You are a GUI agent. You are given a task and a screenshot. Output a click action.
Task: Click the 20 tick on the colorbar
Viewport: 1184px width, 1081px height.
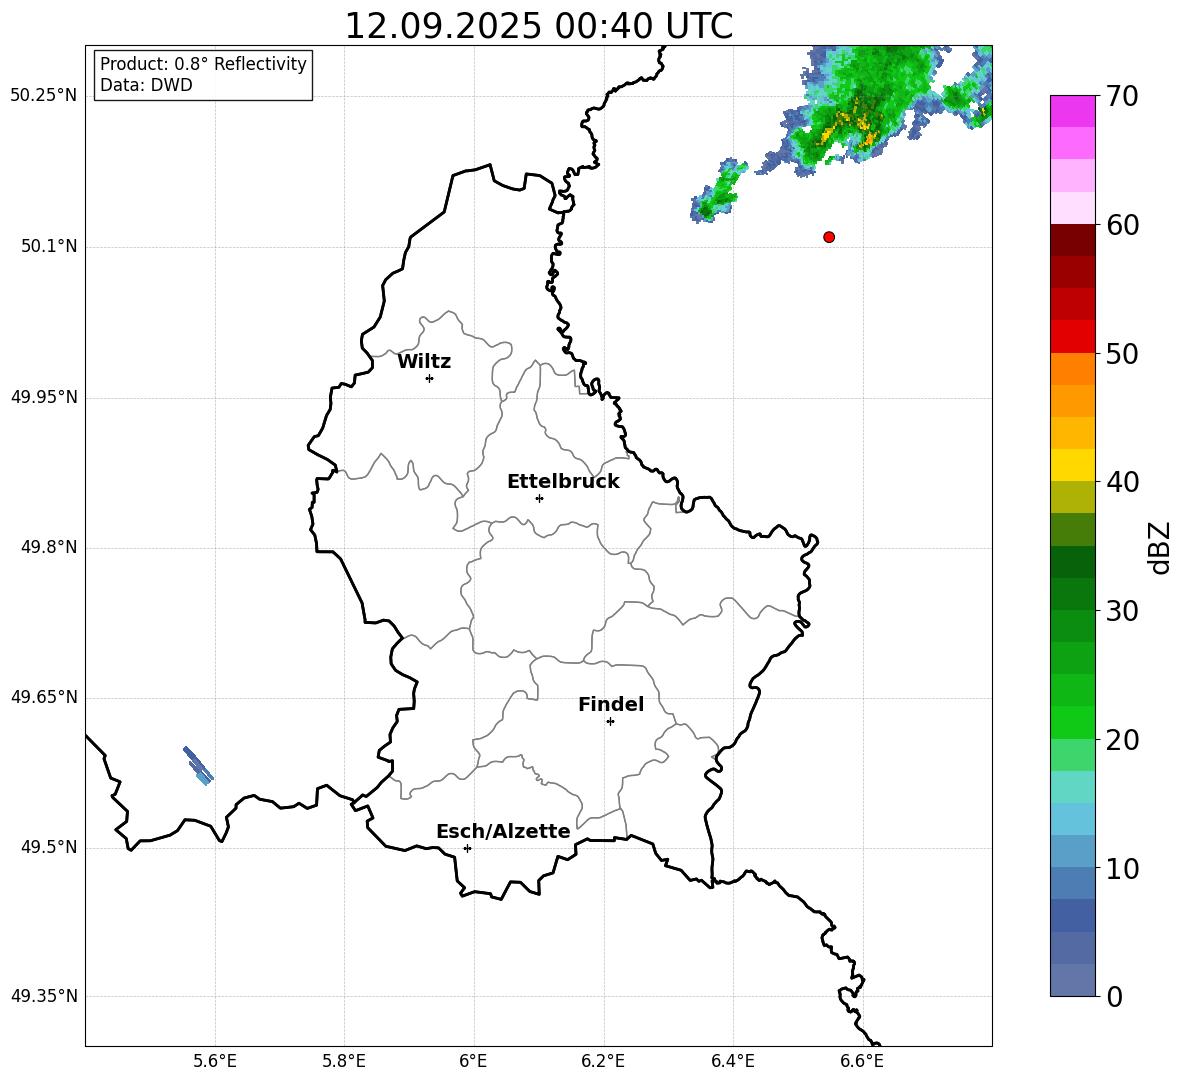pyautogui.click(x=1122, y=740)
